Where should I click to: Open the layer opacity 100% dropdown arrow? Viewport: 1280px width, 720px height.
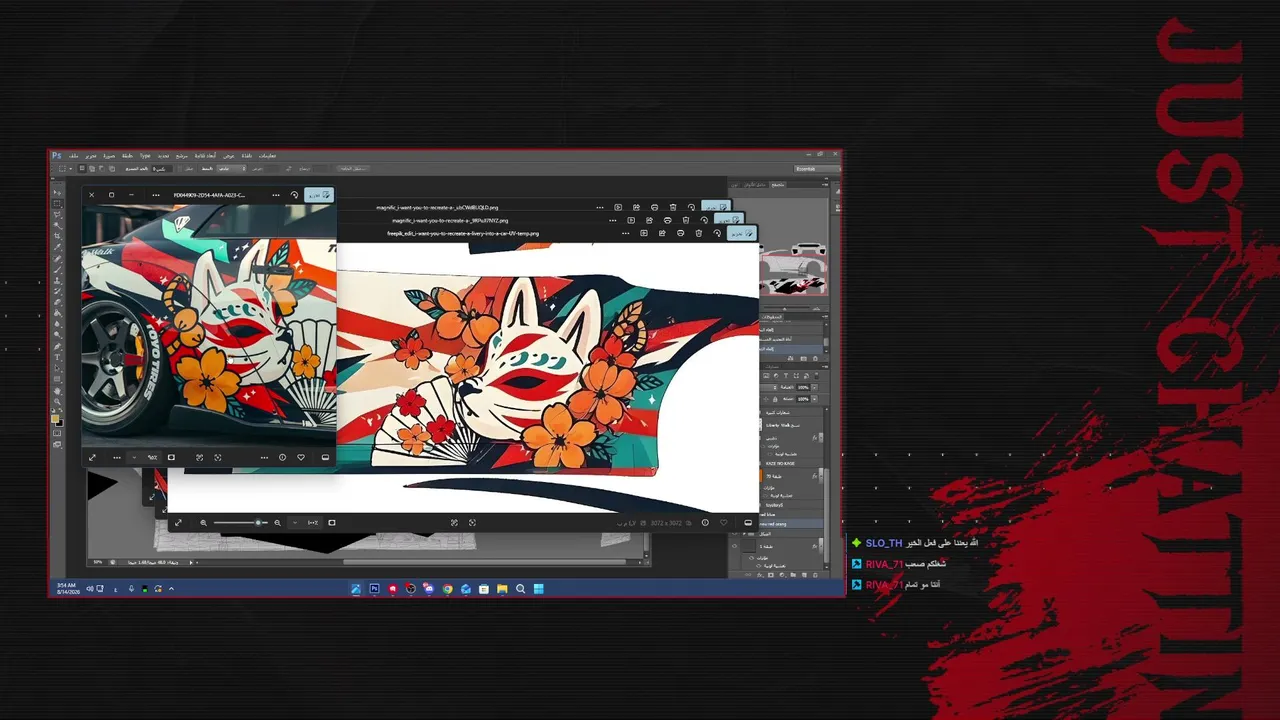click(x=813, y=387)
